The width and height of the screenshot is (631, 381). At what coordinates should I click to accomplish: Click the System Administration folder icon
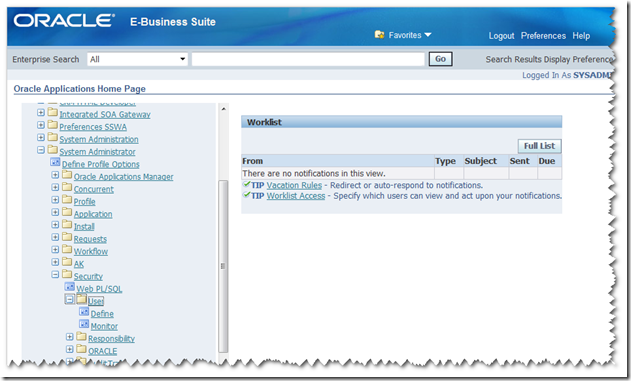pos(53,137)
